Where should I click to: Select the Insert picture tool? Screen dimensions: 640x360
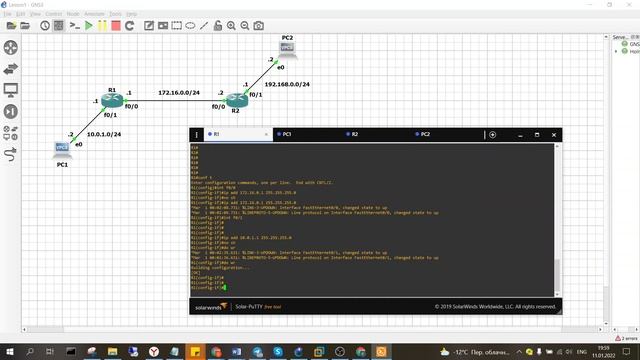click(163, 26)
